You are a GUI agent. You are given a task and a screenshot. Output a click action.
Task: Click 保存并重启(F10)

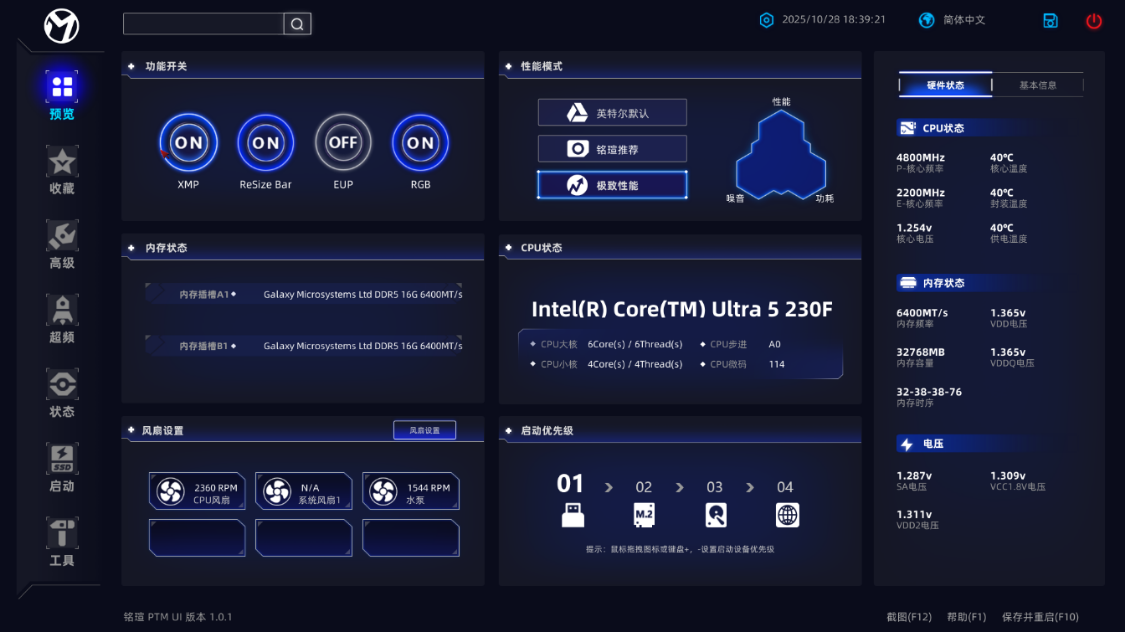(x=1040, y=617)
